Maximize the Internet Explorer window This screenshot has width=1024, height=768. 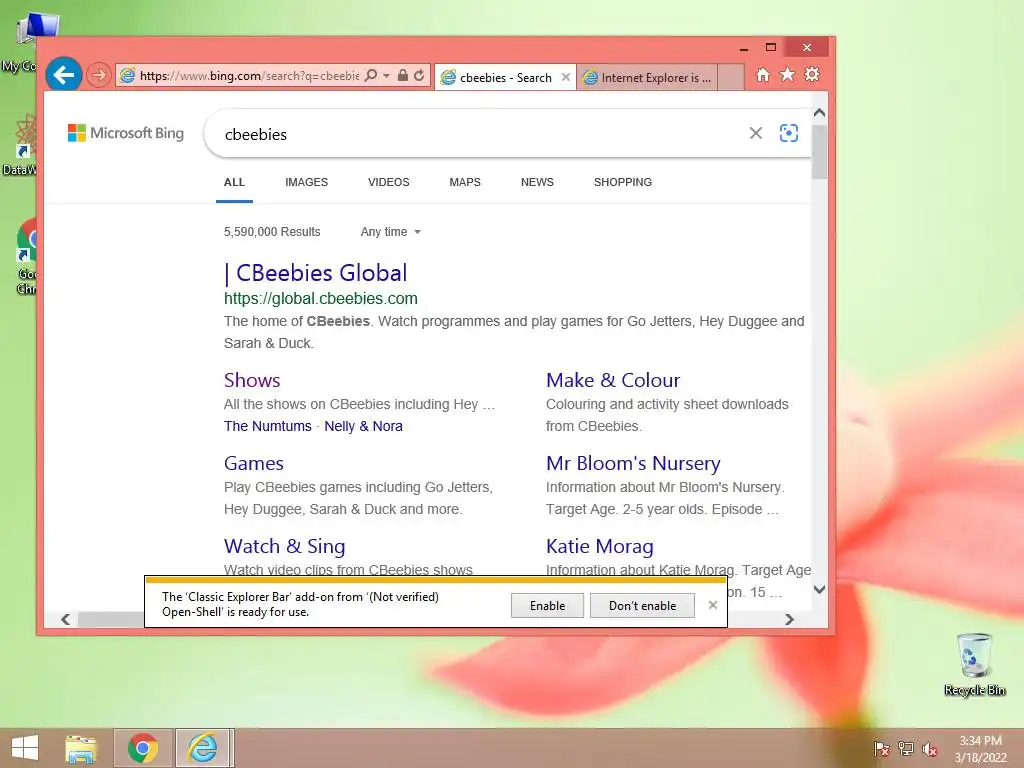coord(771,48)
